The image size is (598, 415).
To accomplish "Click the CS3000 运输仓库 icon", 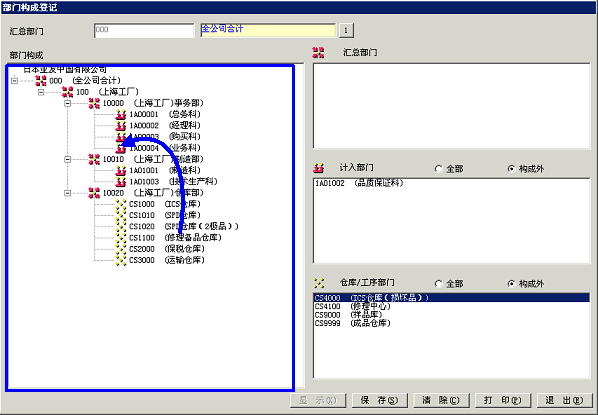I will (121, 260).
